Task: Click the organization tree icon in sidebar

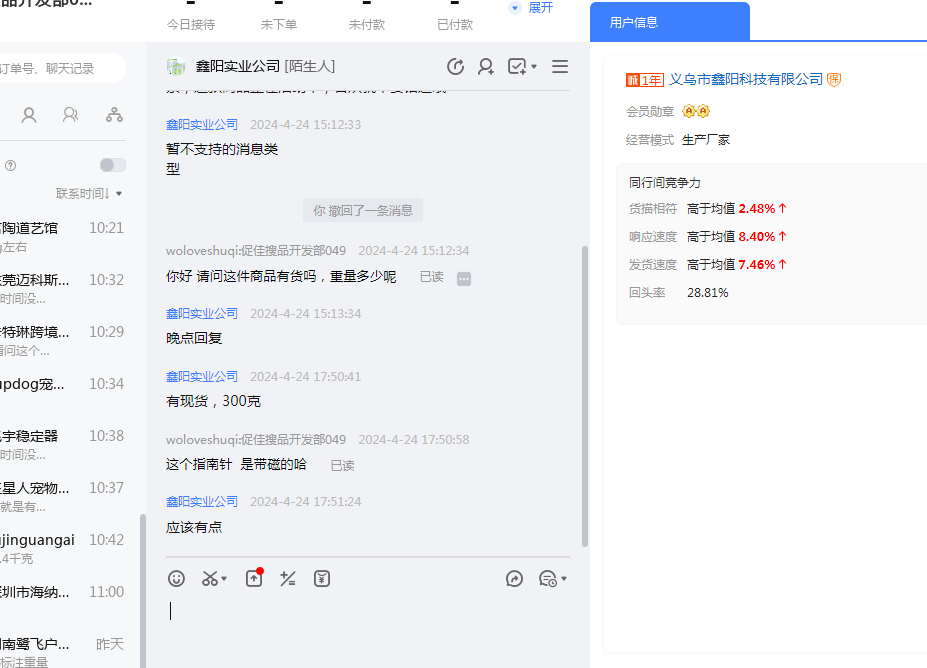Action: point(114,115)
